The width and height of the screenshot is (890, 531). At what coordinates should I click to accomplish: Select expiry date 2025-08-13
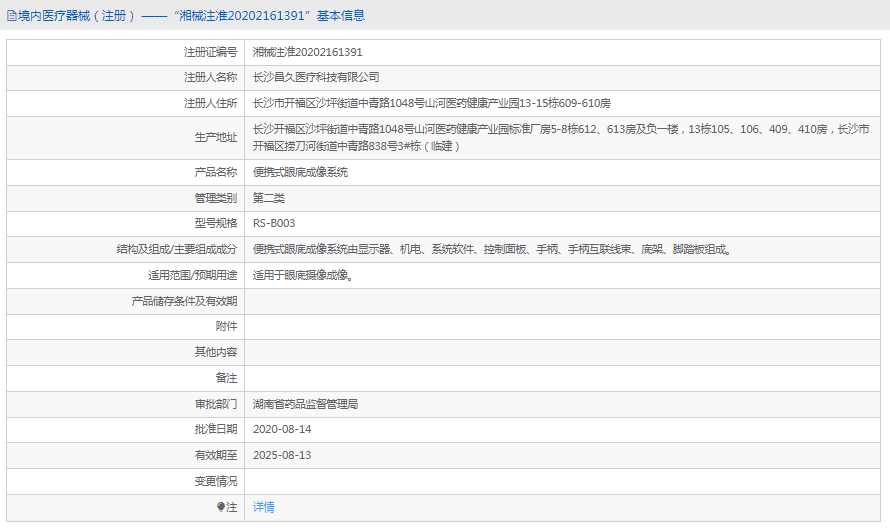point(282,456)
